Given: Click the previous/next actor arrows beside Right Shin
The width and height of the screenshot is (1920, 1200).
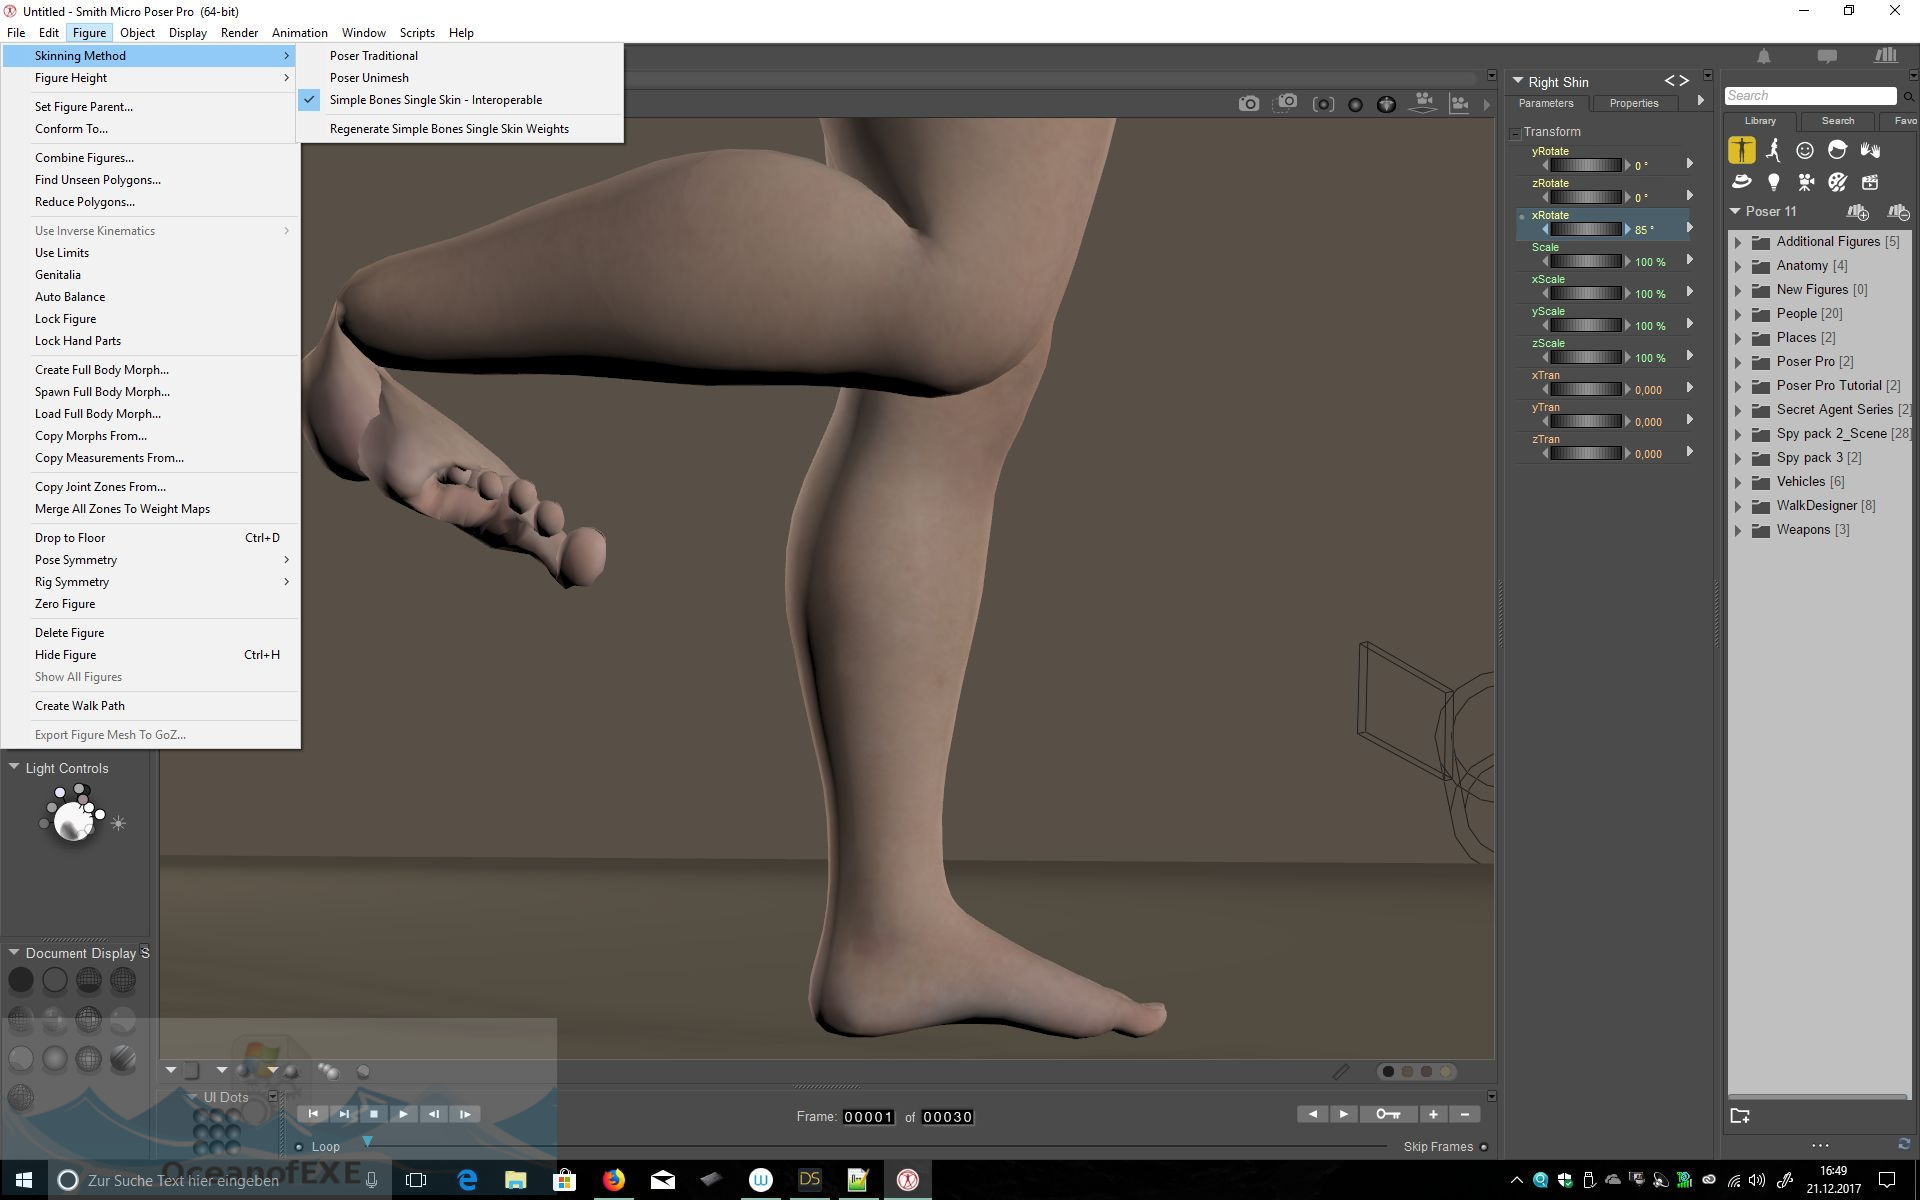Looking at the screenshot, I should point(1676,81).
